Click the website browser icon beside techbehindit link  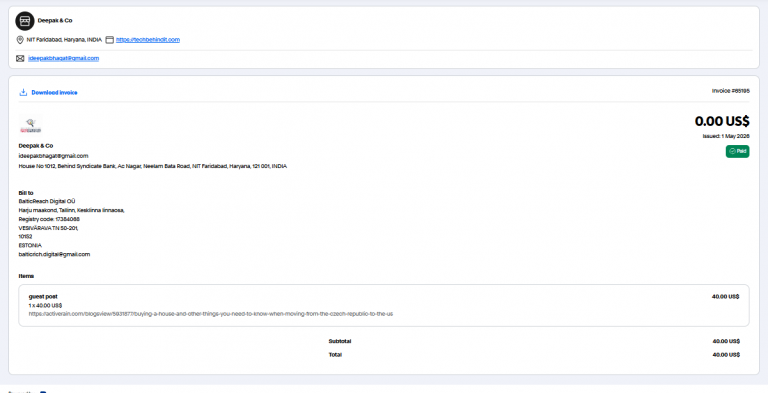coord(110,40)
